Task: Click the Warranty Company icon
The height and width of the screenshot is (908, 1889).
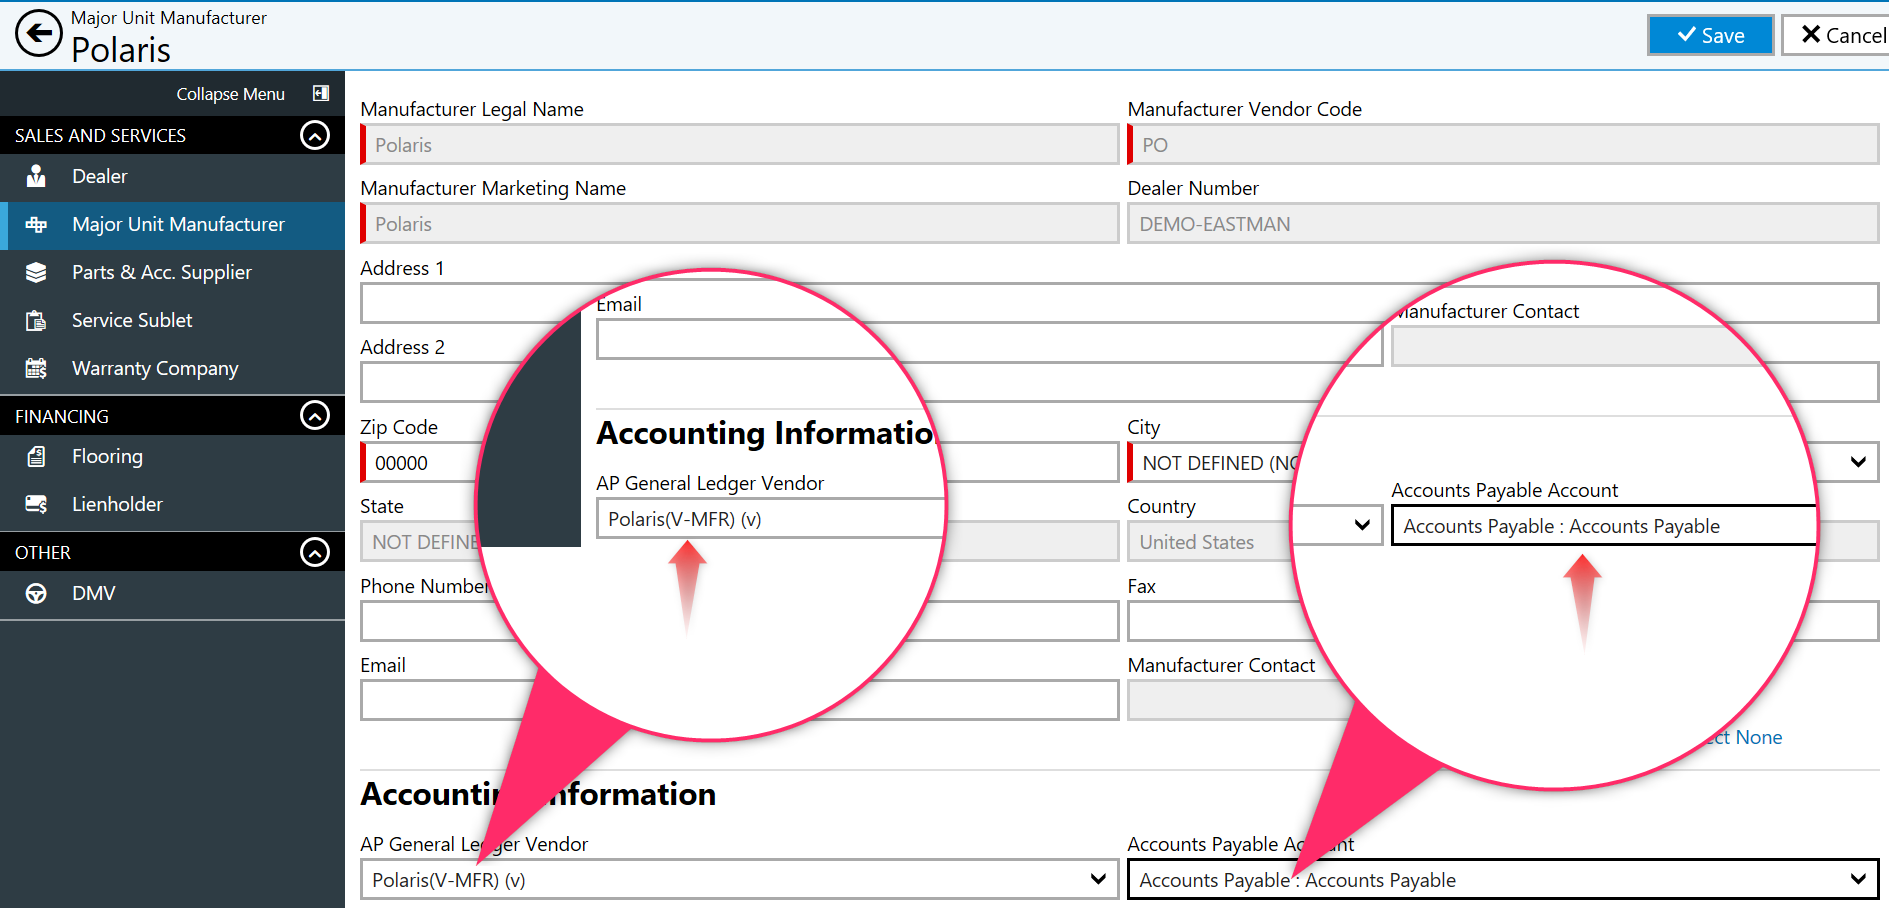Action: click(x=36, y=368)
